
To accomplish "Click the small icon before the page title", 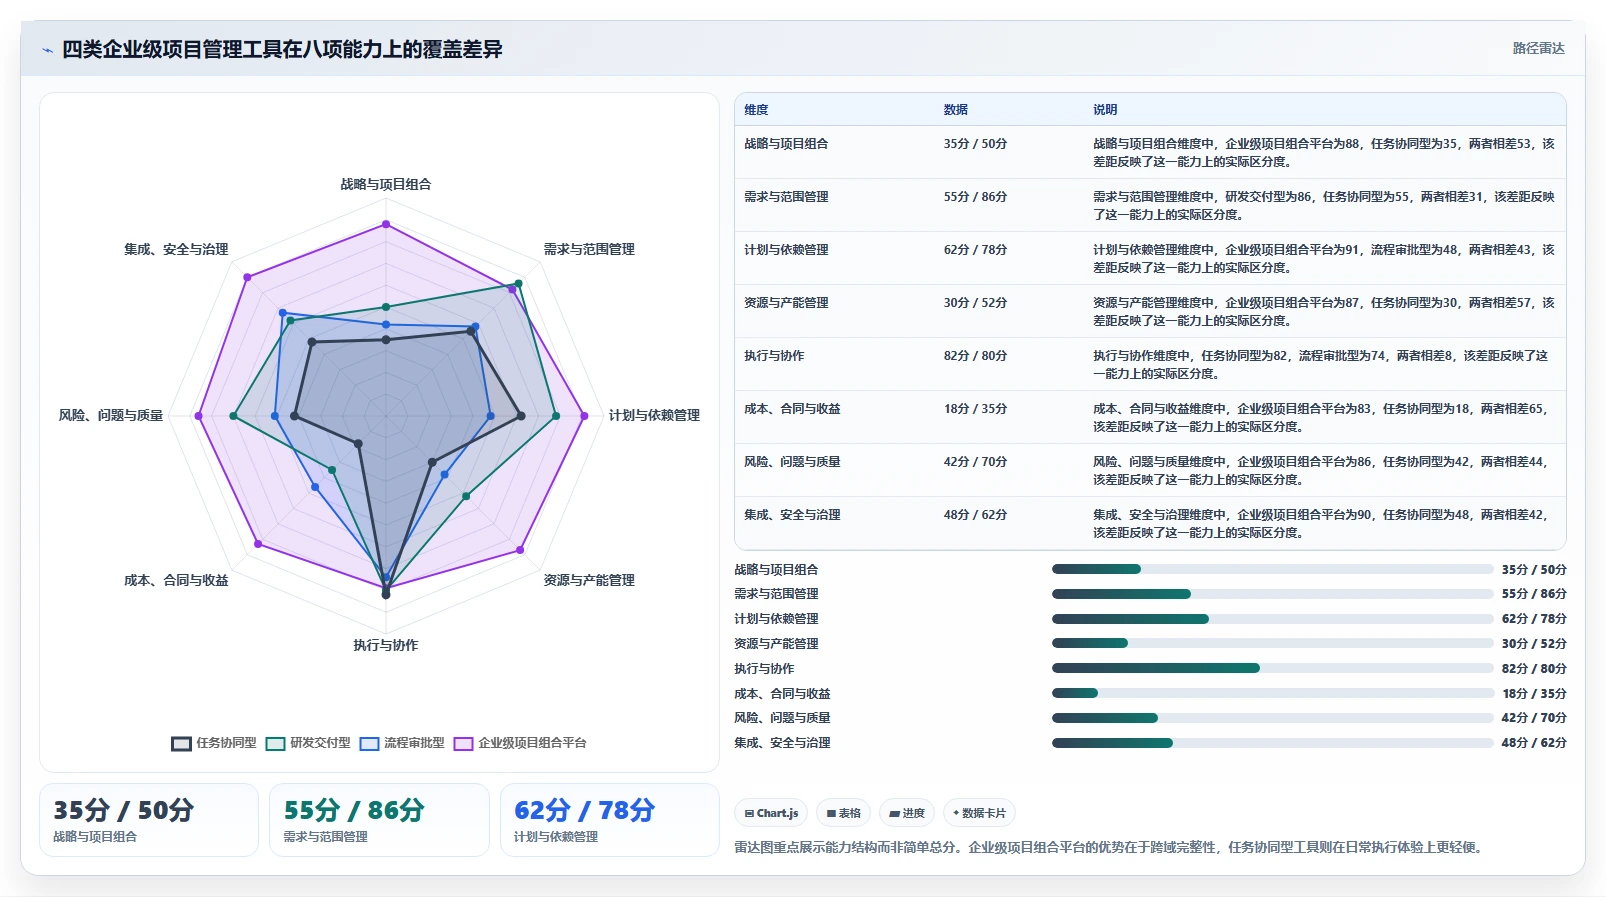I will pyautogui.click(x=47, y=50).
